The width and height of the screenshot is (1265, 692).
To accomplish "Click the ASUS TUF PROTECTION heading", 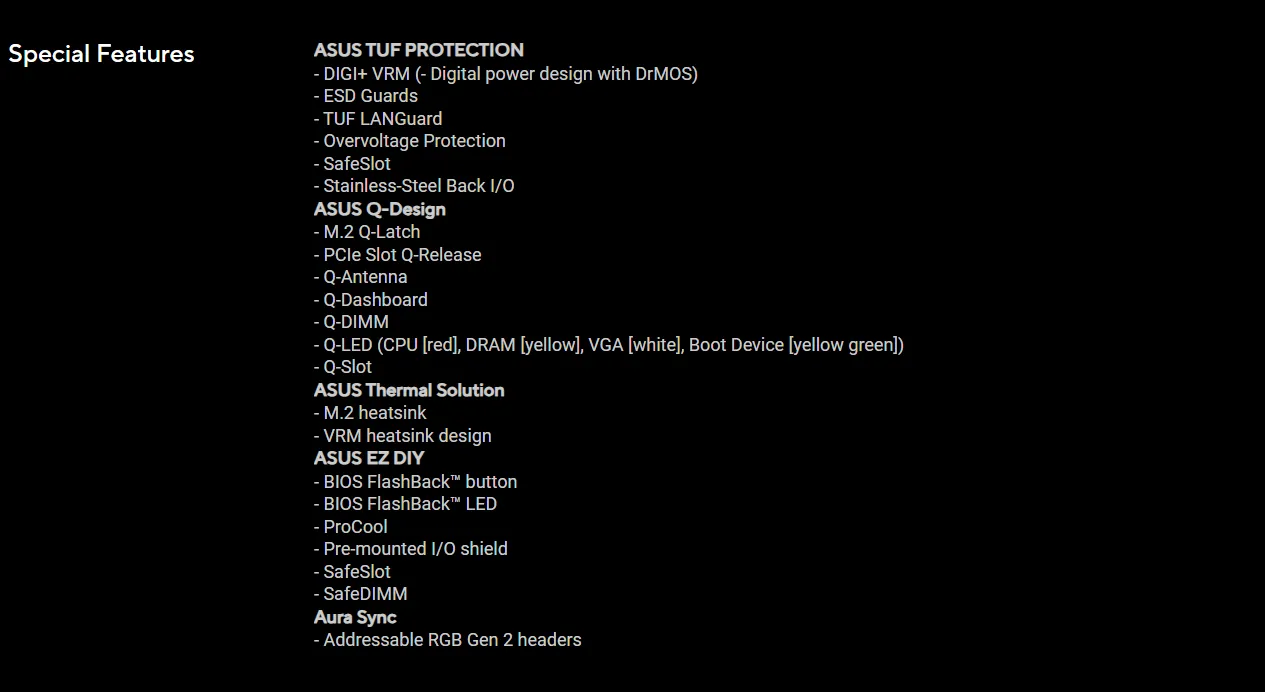I will click(418, 50).
